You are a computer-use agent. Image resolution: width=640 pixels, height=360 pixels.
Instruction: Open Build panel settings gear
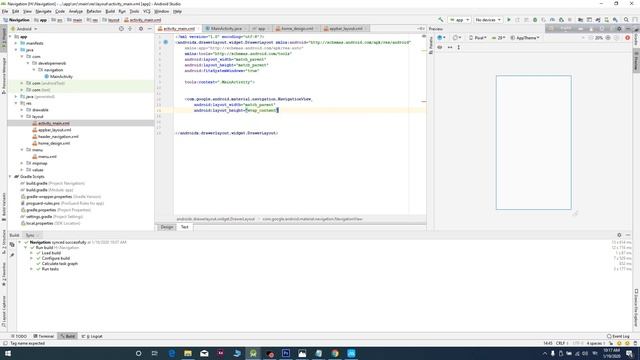tap(619, 235)
